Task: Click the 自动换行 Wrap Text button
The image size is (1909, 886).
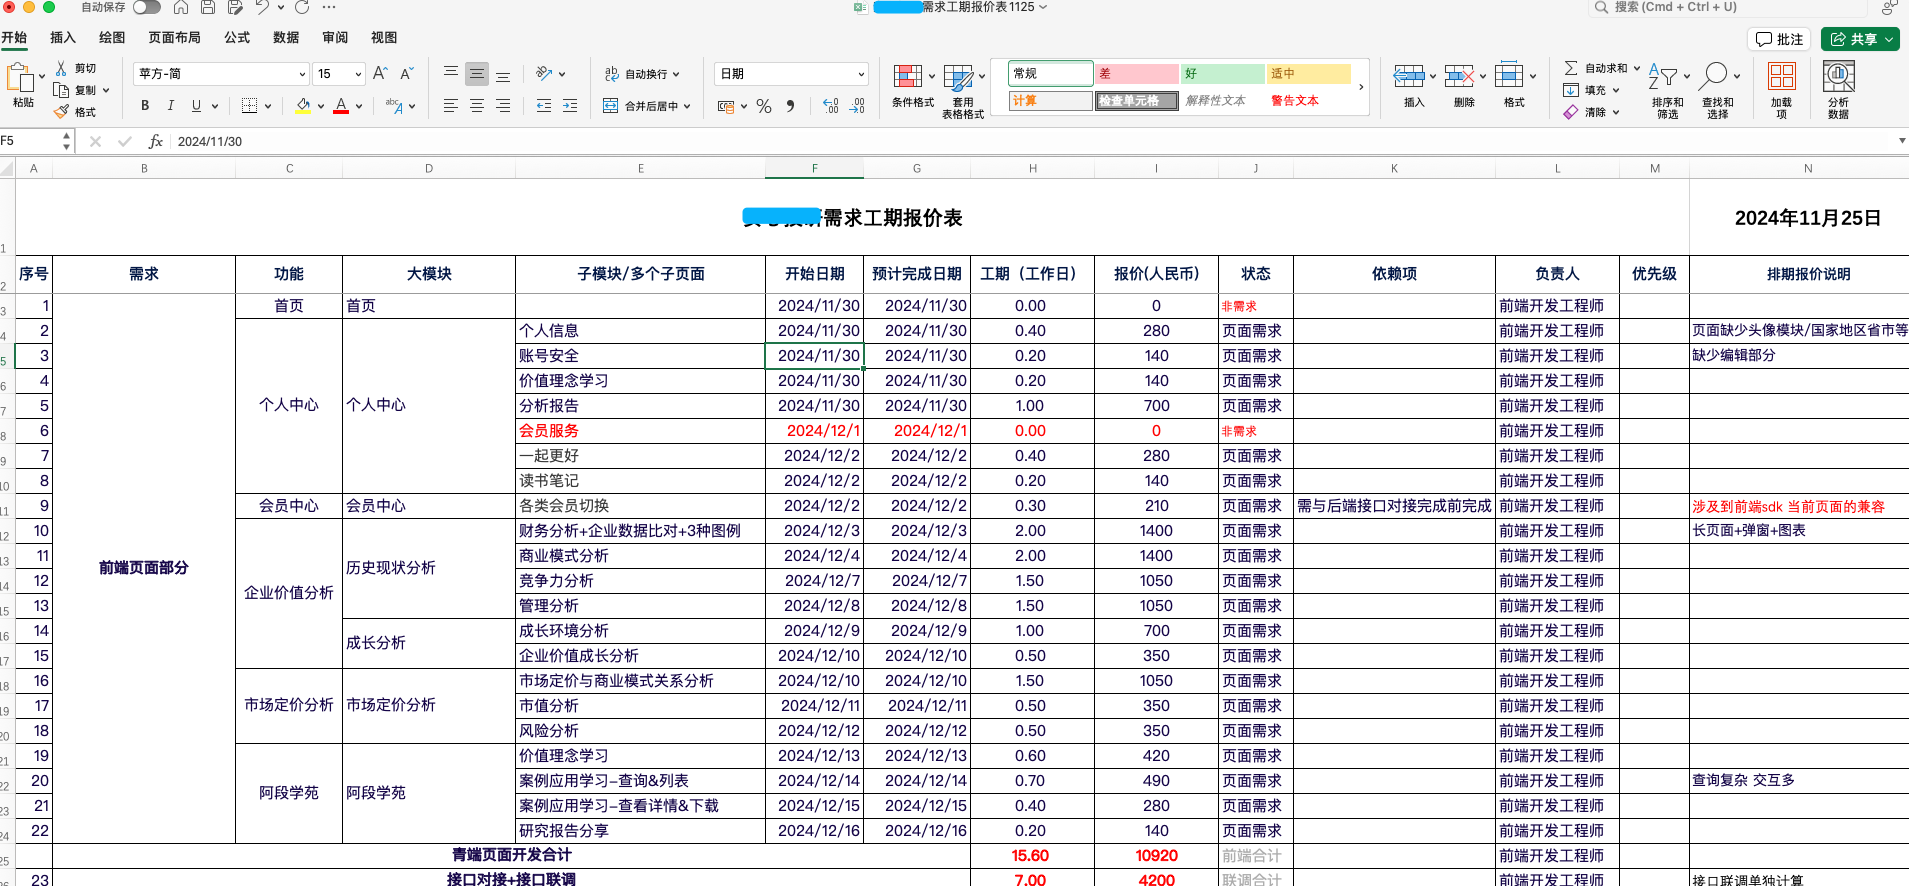Action: click(x=642, y=74)
